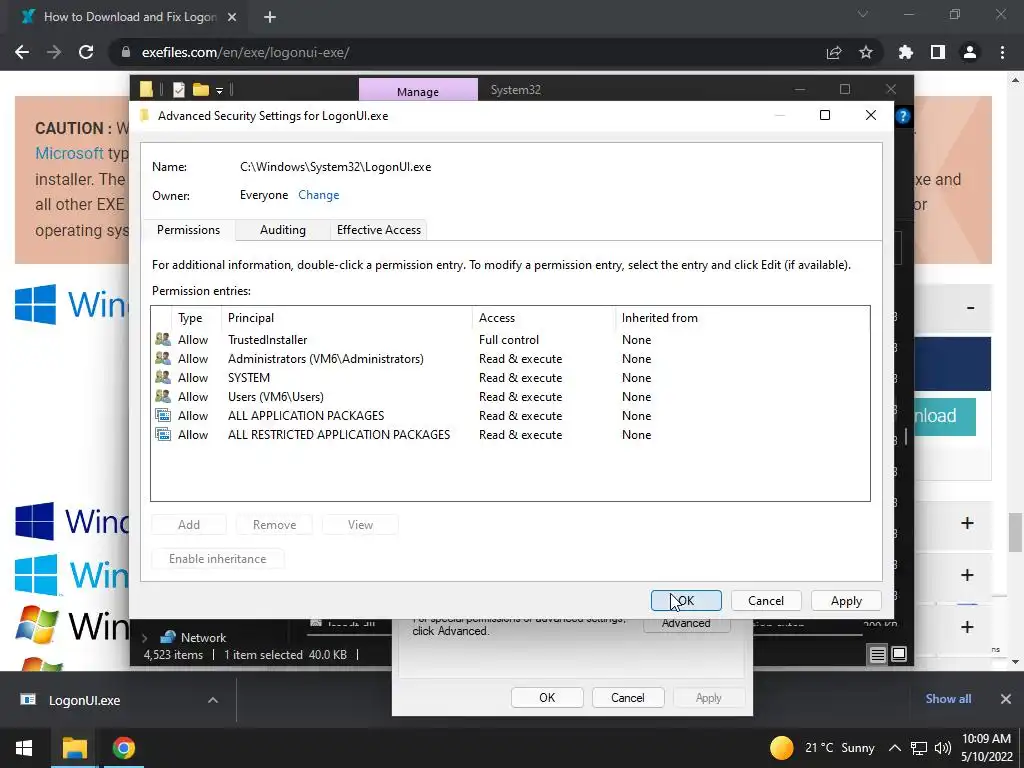Click the blue help question mark icon in Explorer
1024x768 pixels.
[903, 116]
